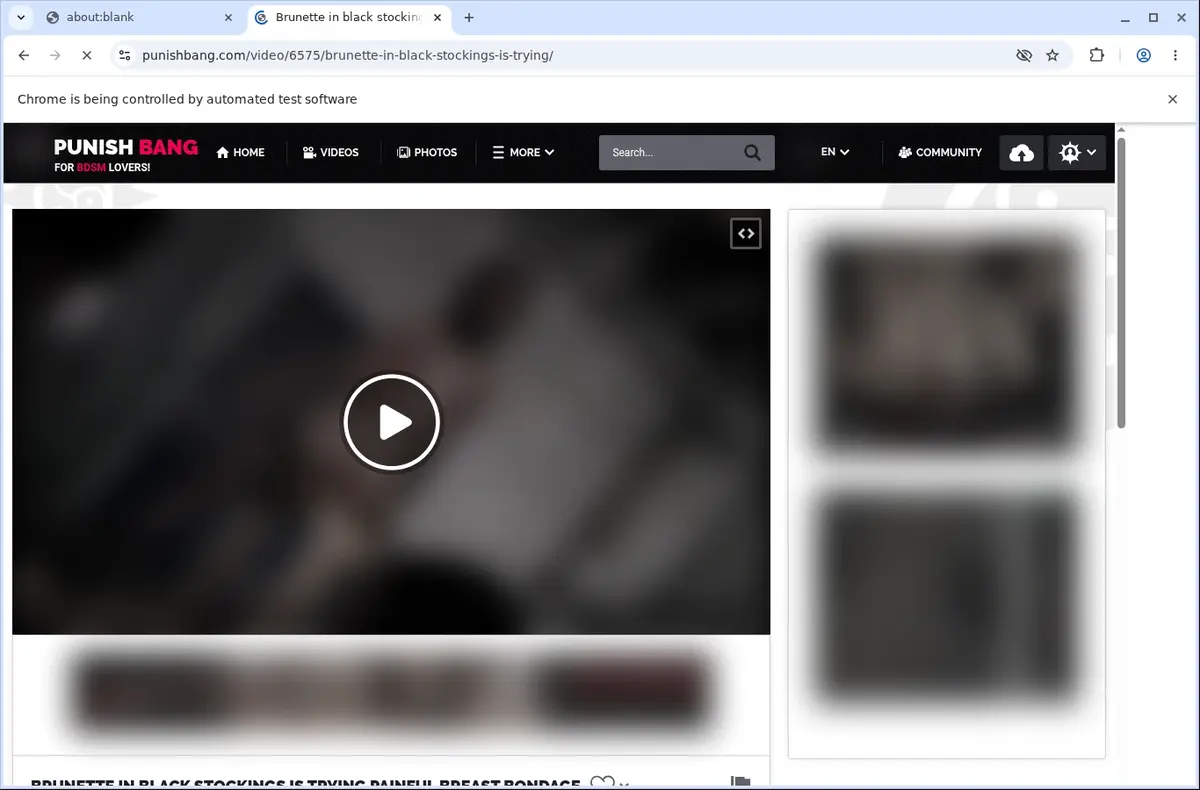Open the Videos navigation item
This screenshot has height=790, width=1200.
pos(330,152)
